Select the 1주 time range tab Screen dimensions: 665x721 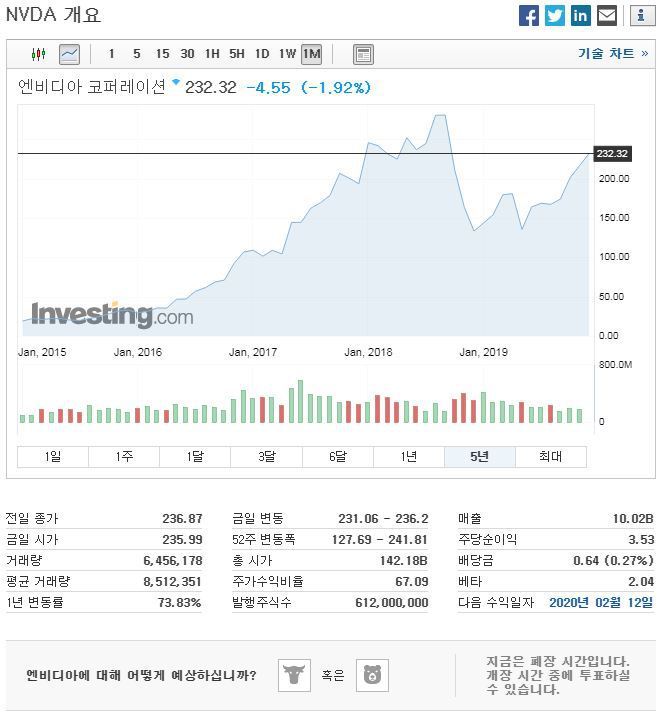point(124,457)
